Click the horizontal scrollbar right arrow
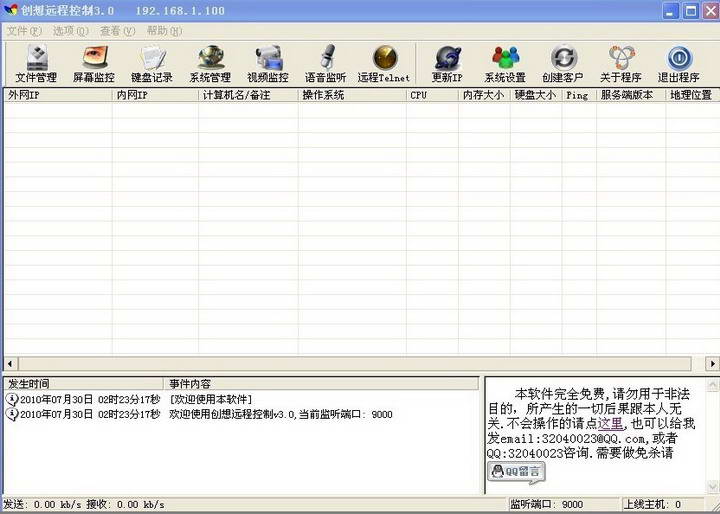The height and width of the screenshot is (514, 720). point(713,363)
